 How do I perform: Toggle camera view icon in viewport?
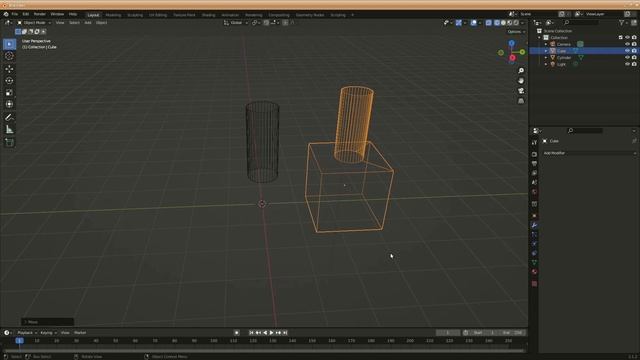(521, 91)
